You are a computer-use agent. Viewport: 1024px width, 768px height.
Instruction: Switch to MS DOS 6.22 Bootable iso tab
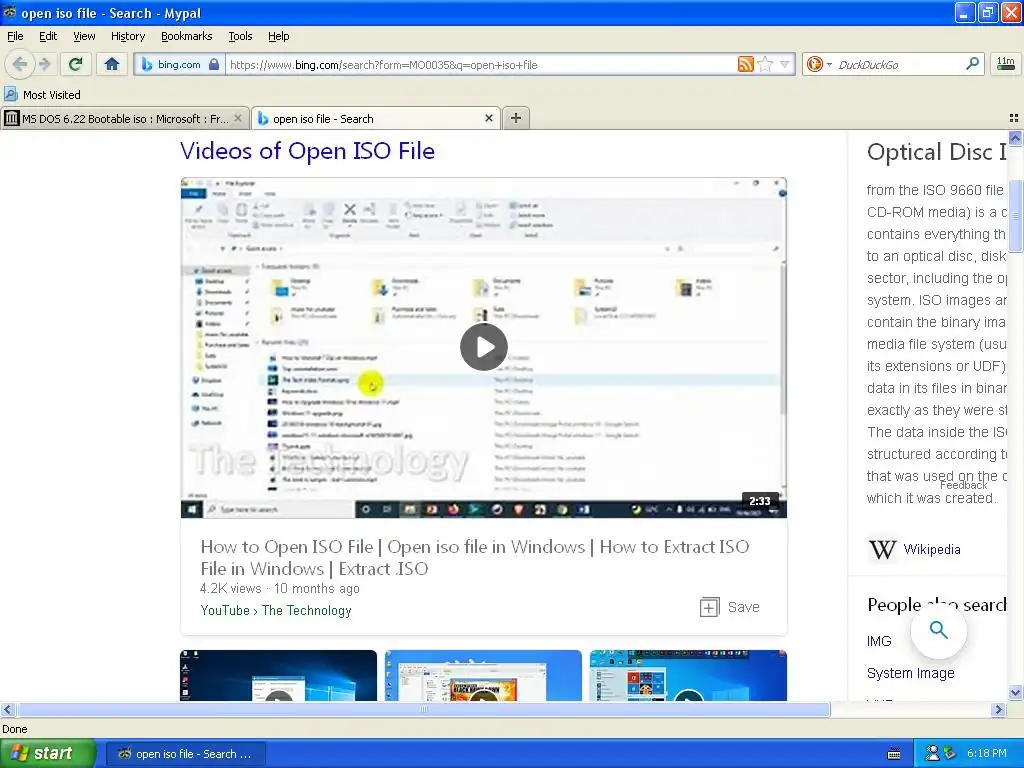[x=124, y=119]
